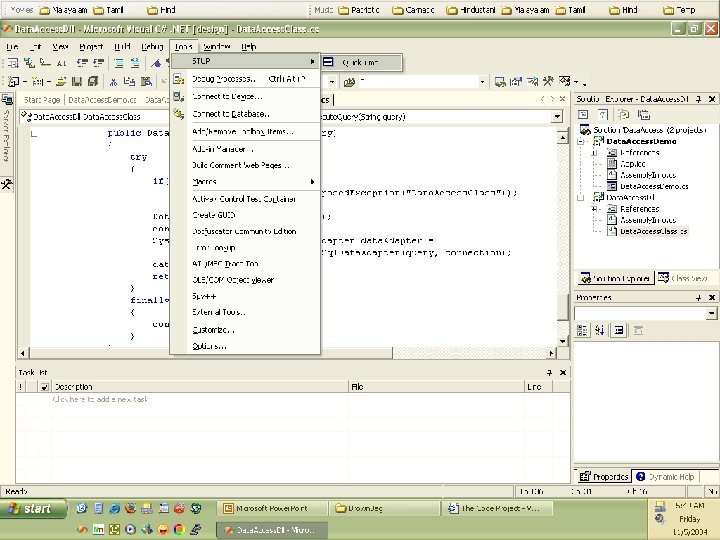
Task: Collapse the DataAccessDemo project node
Action: [x=582, y=142]
